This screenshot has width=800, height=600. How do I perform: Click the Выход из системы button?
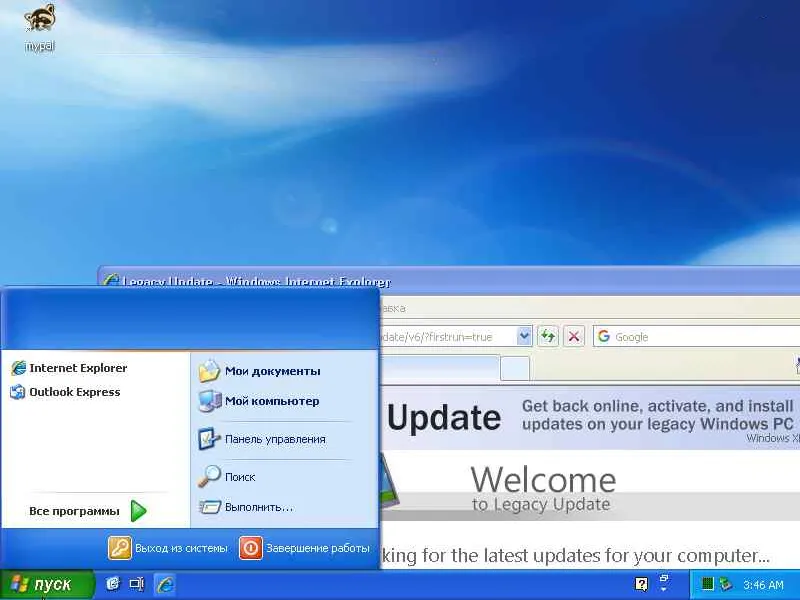(167, 548)
